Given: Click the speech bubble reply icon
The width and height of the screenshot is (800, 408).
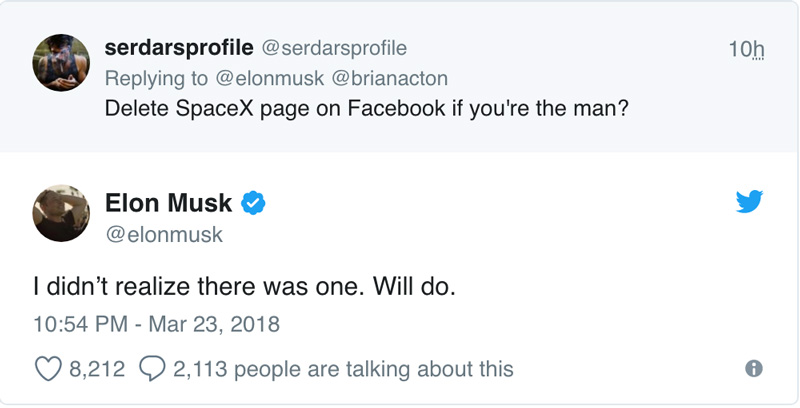Looking at the screenshot, I should [x=154, y=369].
